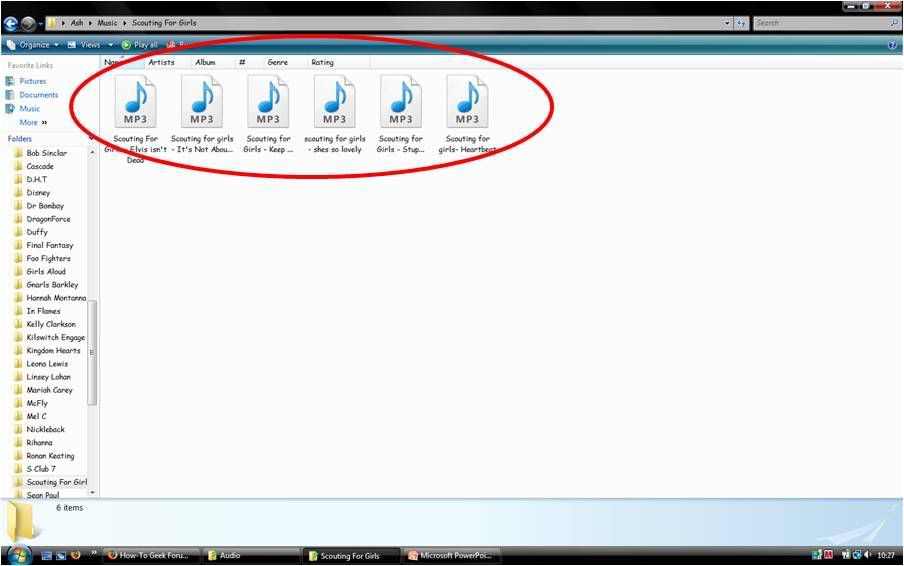904x566 pixels.
Task: Open the Organize menu
Action: point(33,44)
